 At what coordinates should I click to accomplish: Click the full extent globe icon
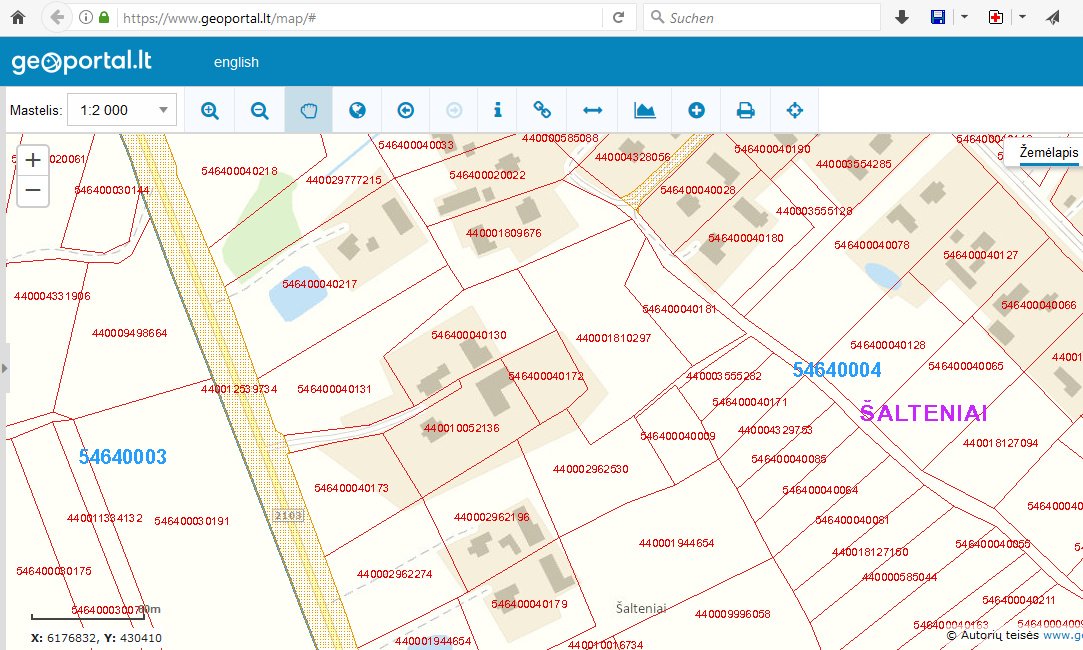coord(357,110)
